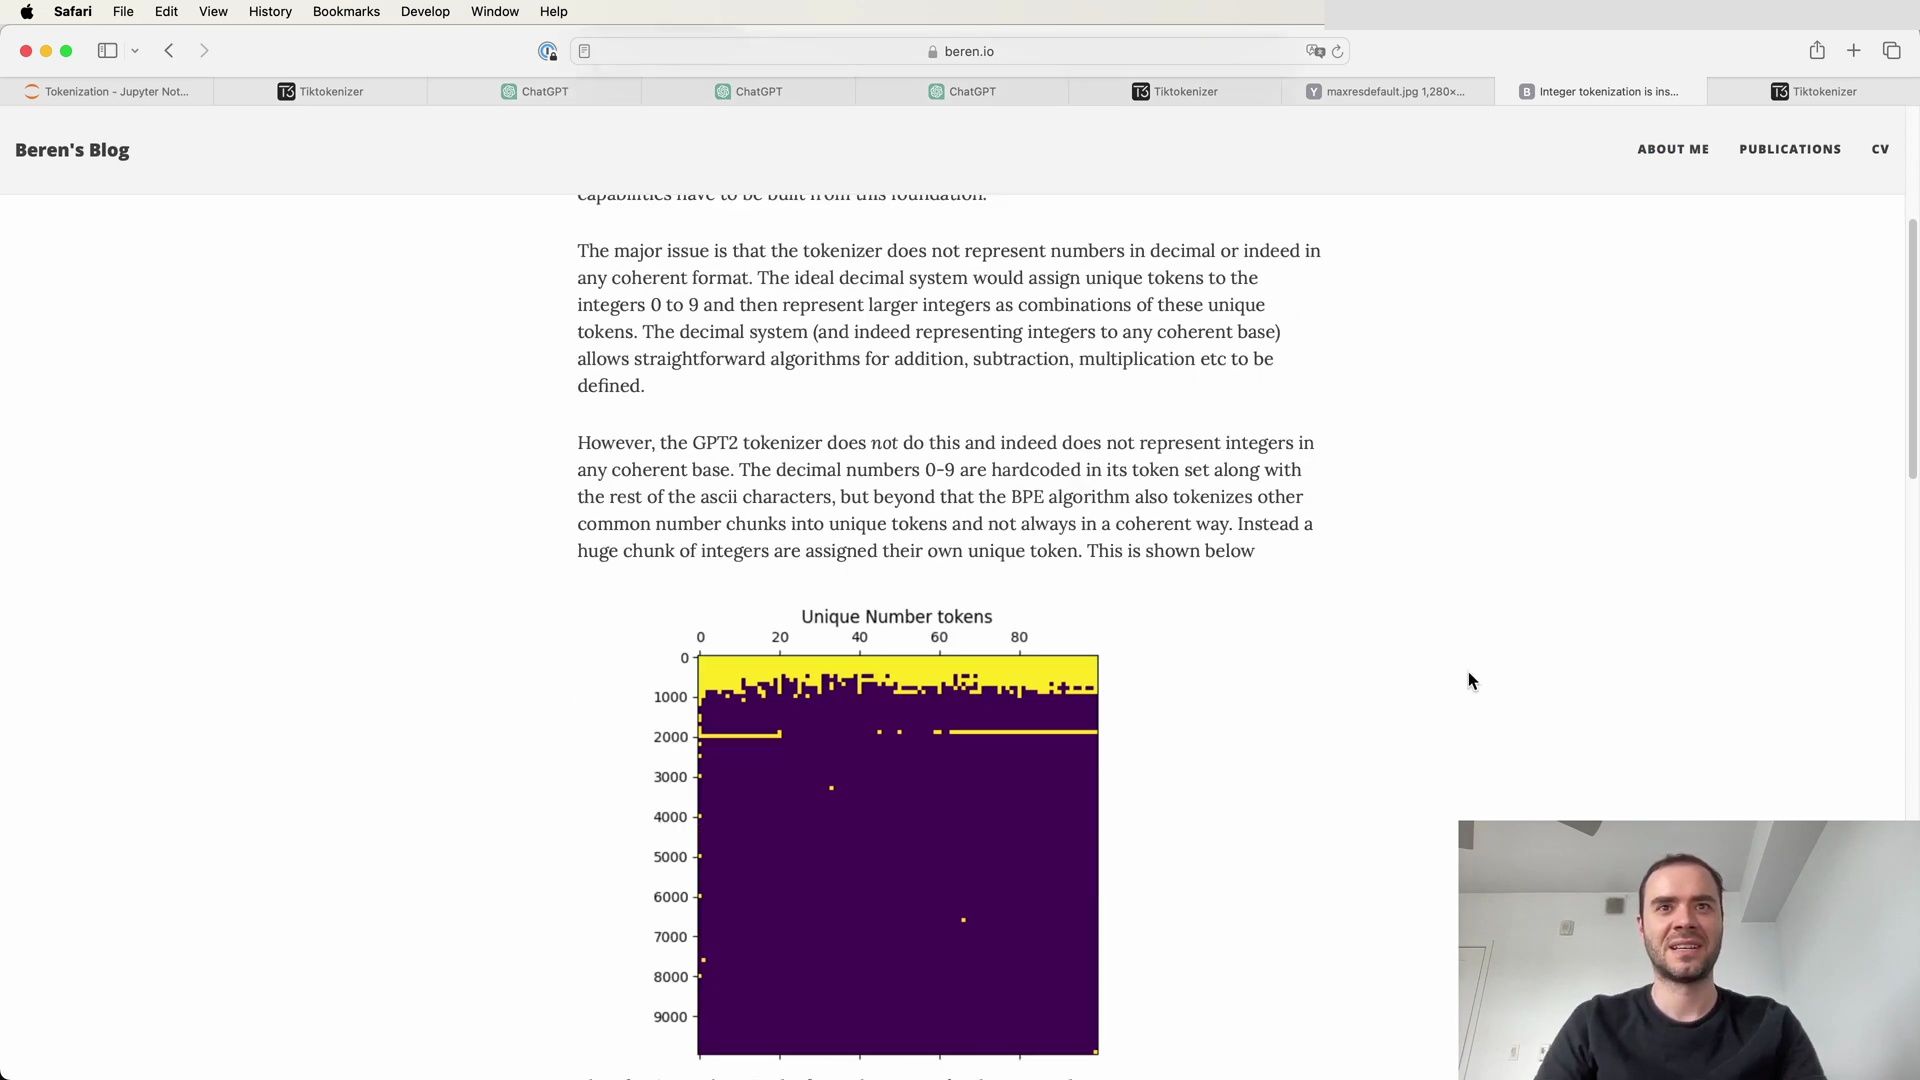Screen dimensions: 1920x1080
Task: Open the CV link
Action: click(1880, 149)
